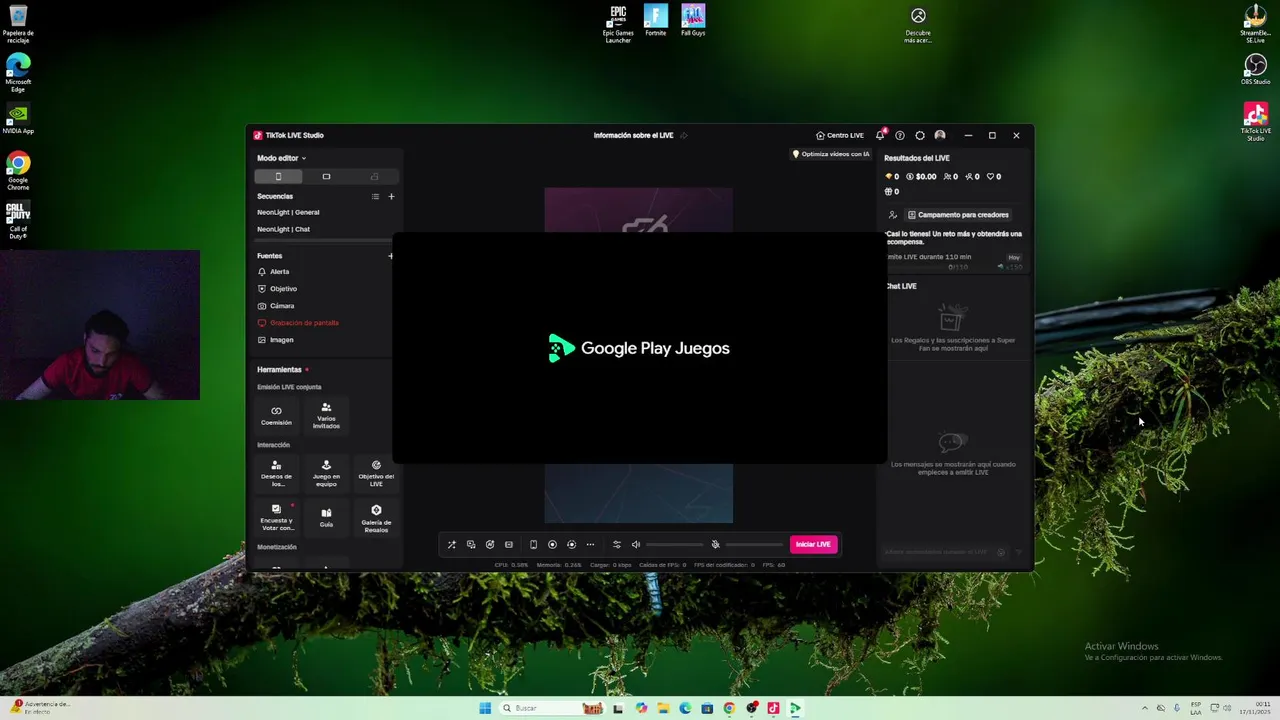Click the second bottom toolbar icon beside the wand

(x=471, y=545)
